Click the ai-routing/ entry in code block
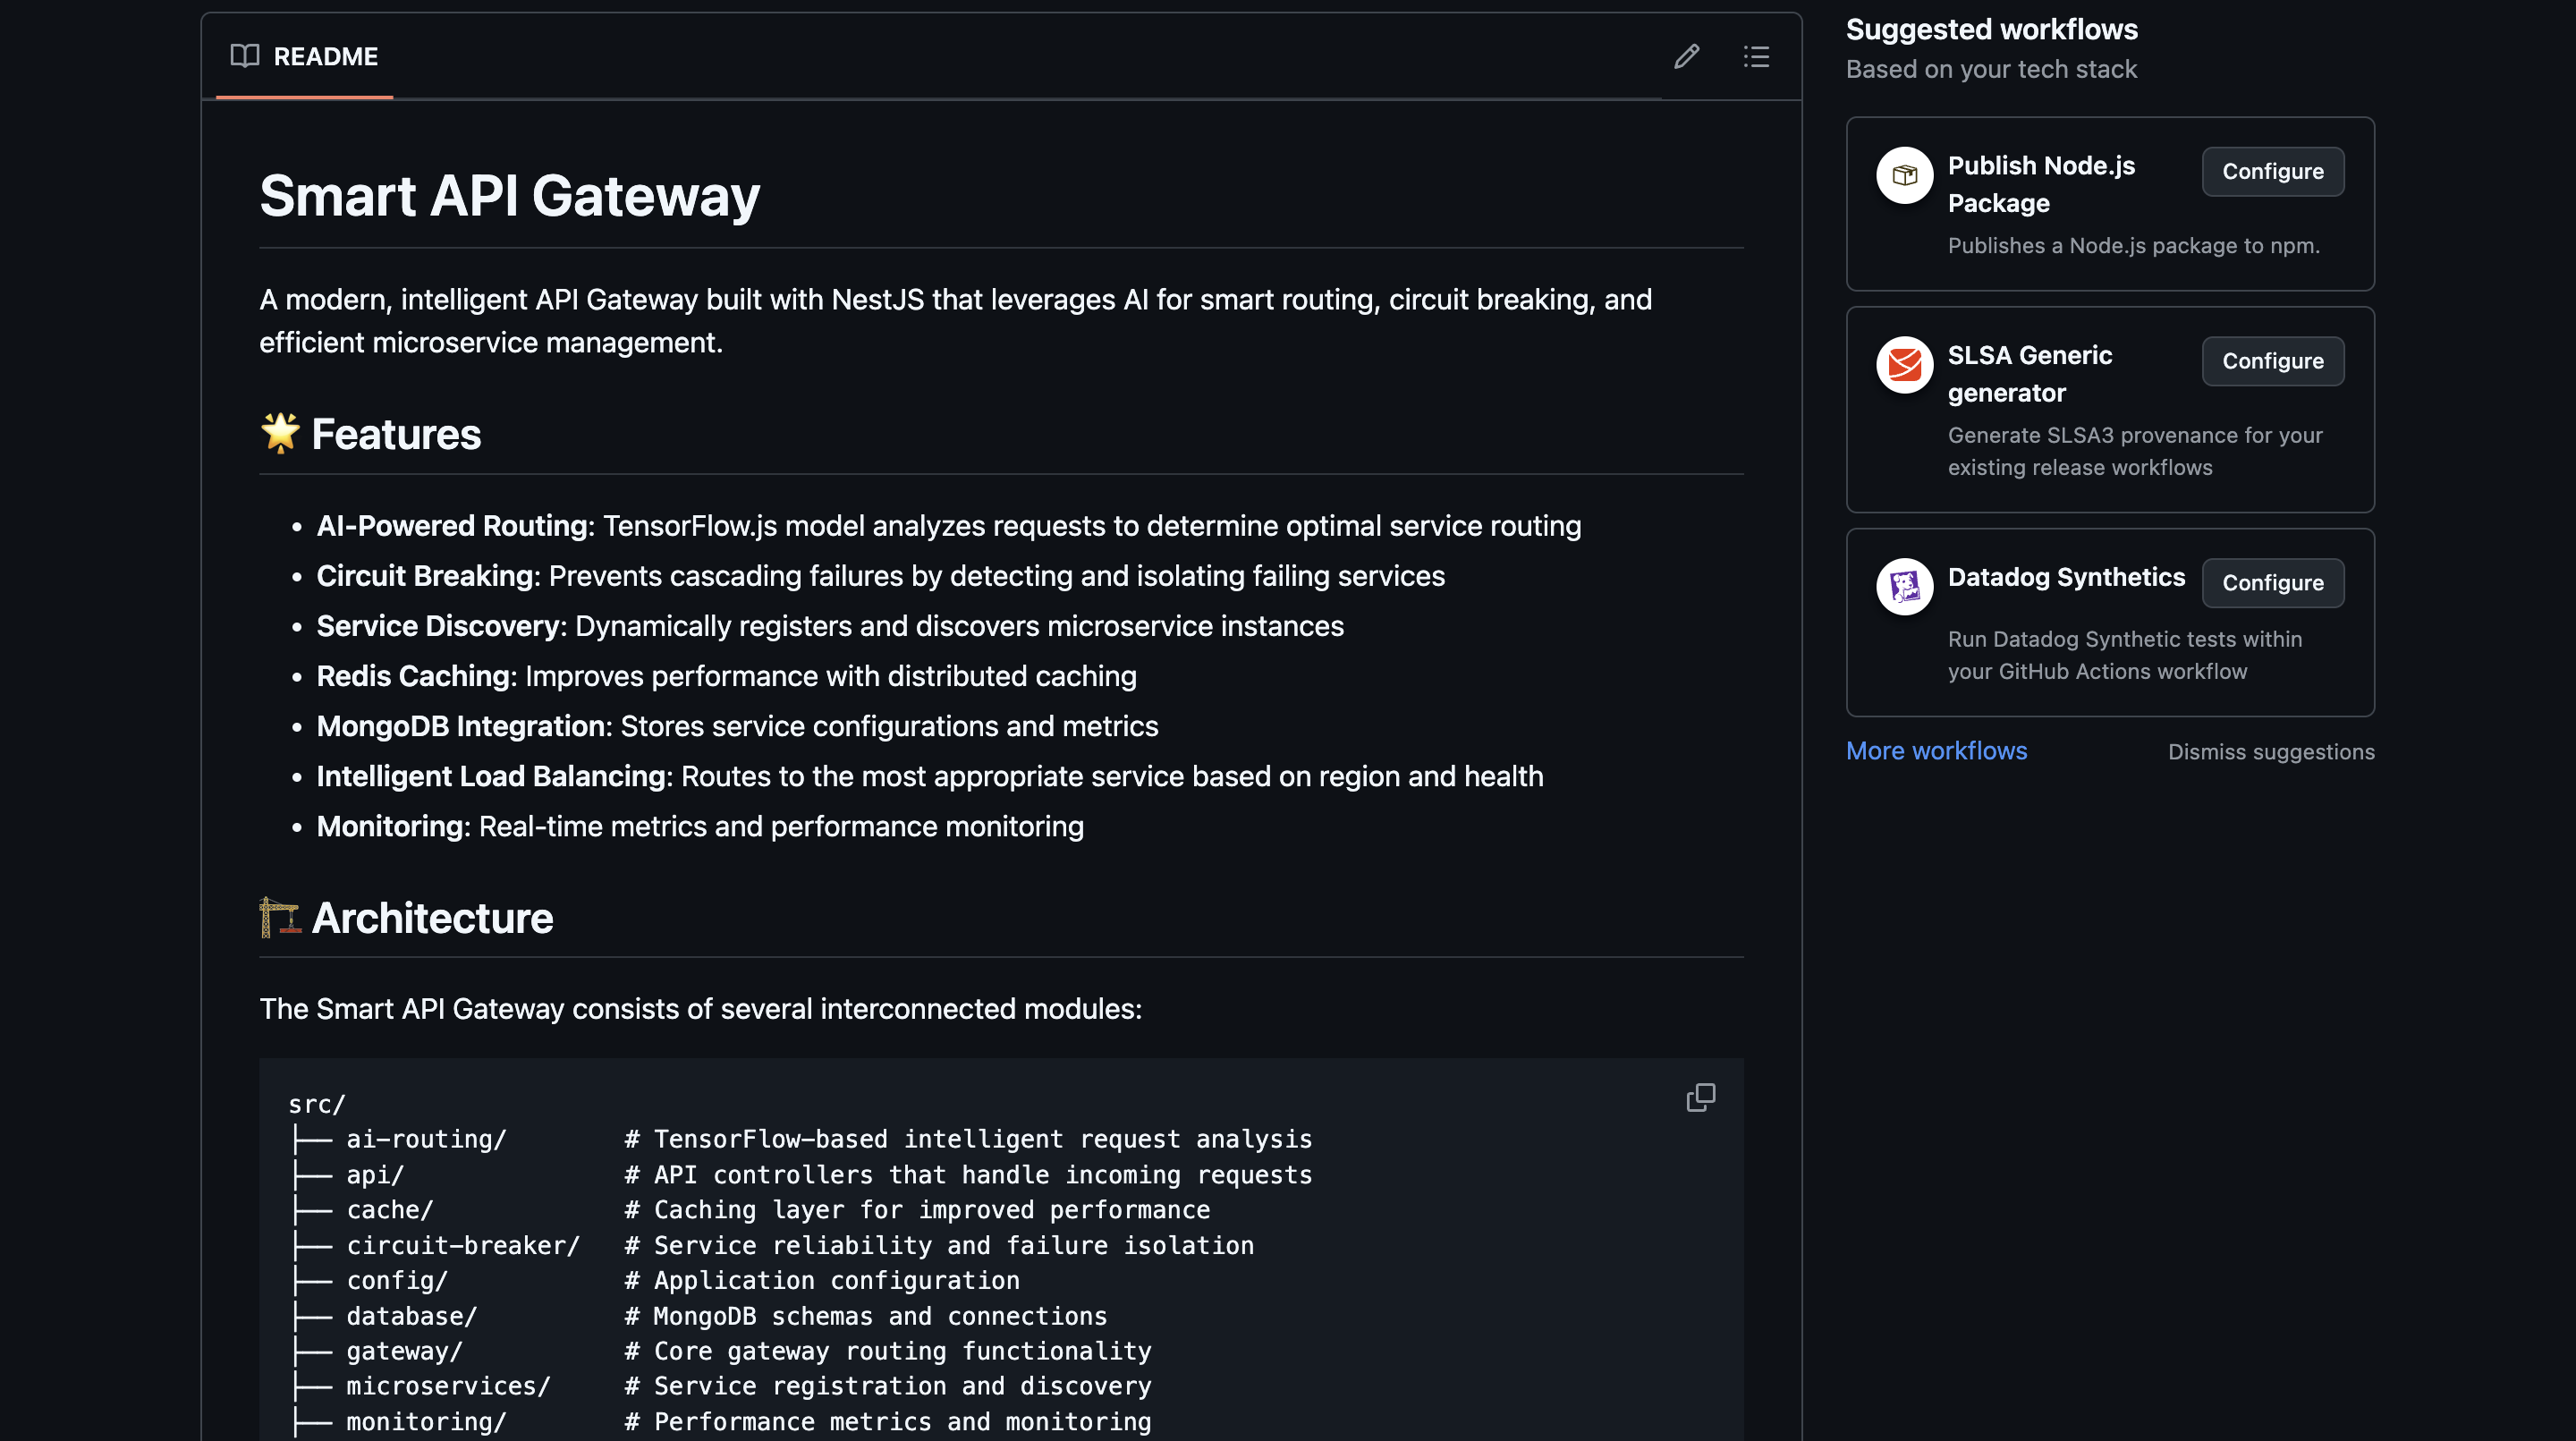The height and width of the screenshot is (1441, 2576). click(426, 1139)
